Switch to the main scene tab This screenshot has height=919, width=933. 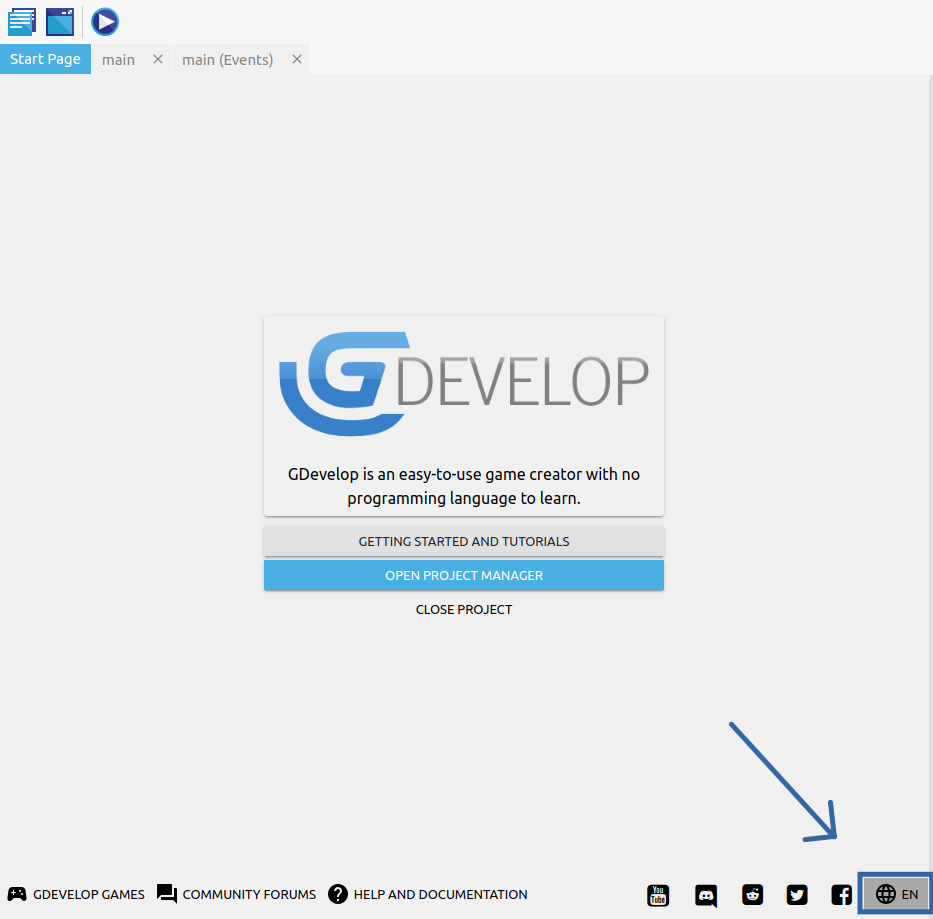point(118,60)
